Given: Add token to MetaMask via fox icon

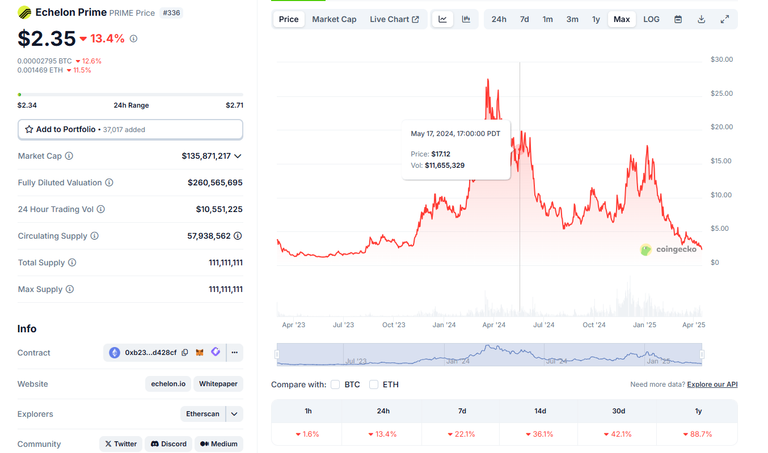Looking at the screenshot, I should pyautogui.click(x=199, y=353).
